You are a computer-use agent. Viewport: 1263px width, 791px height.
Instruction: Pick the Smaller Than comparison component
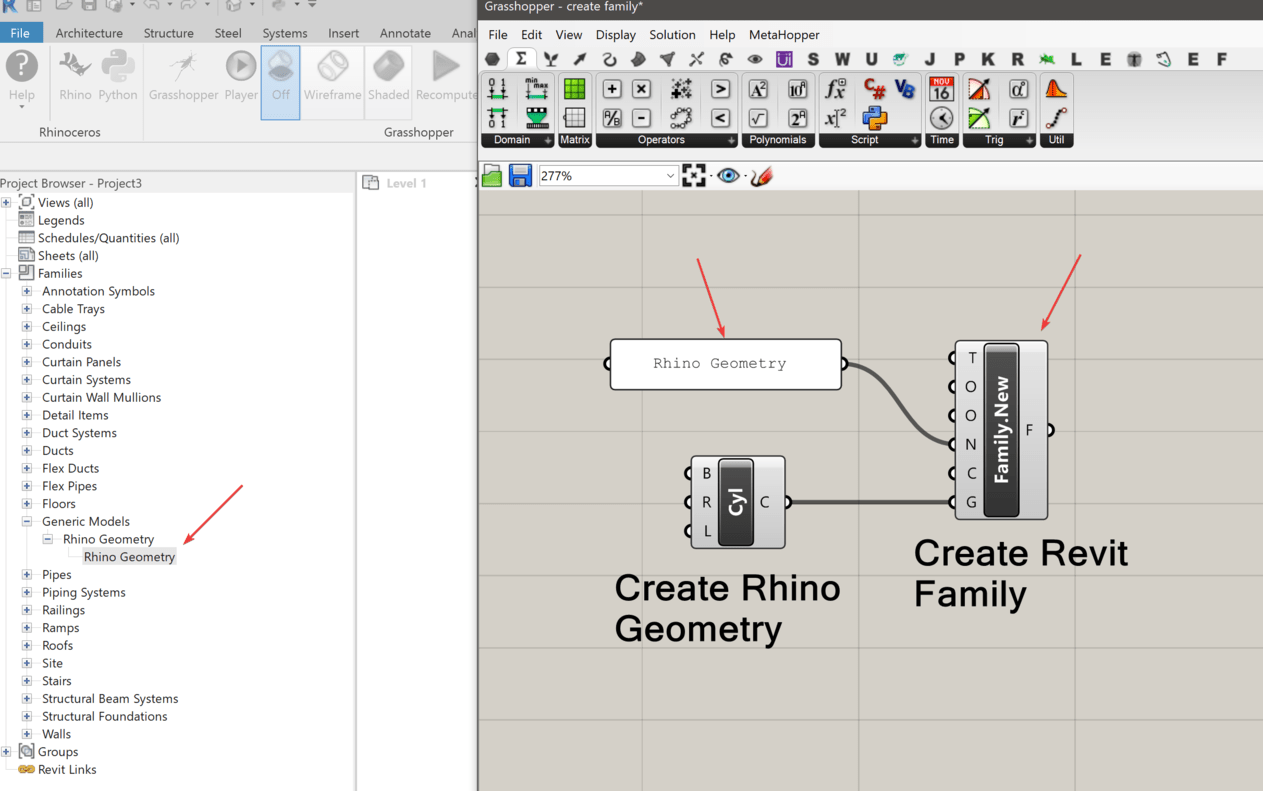tap(720, 118)
